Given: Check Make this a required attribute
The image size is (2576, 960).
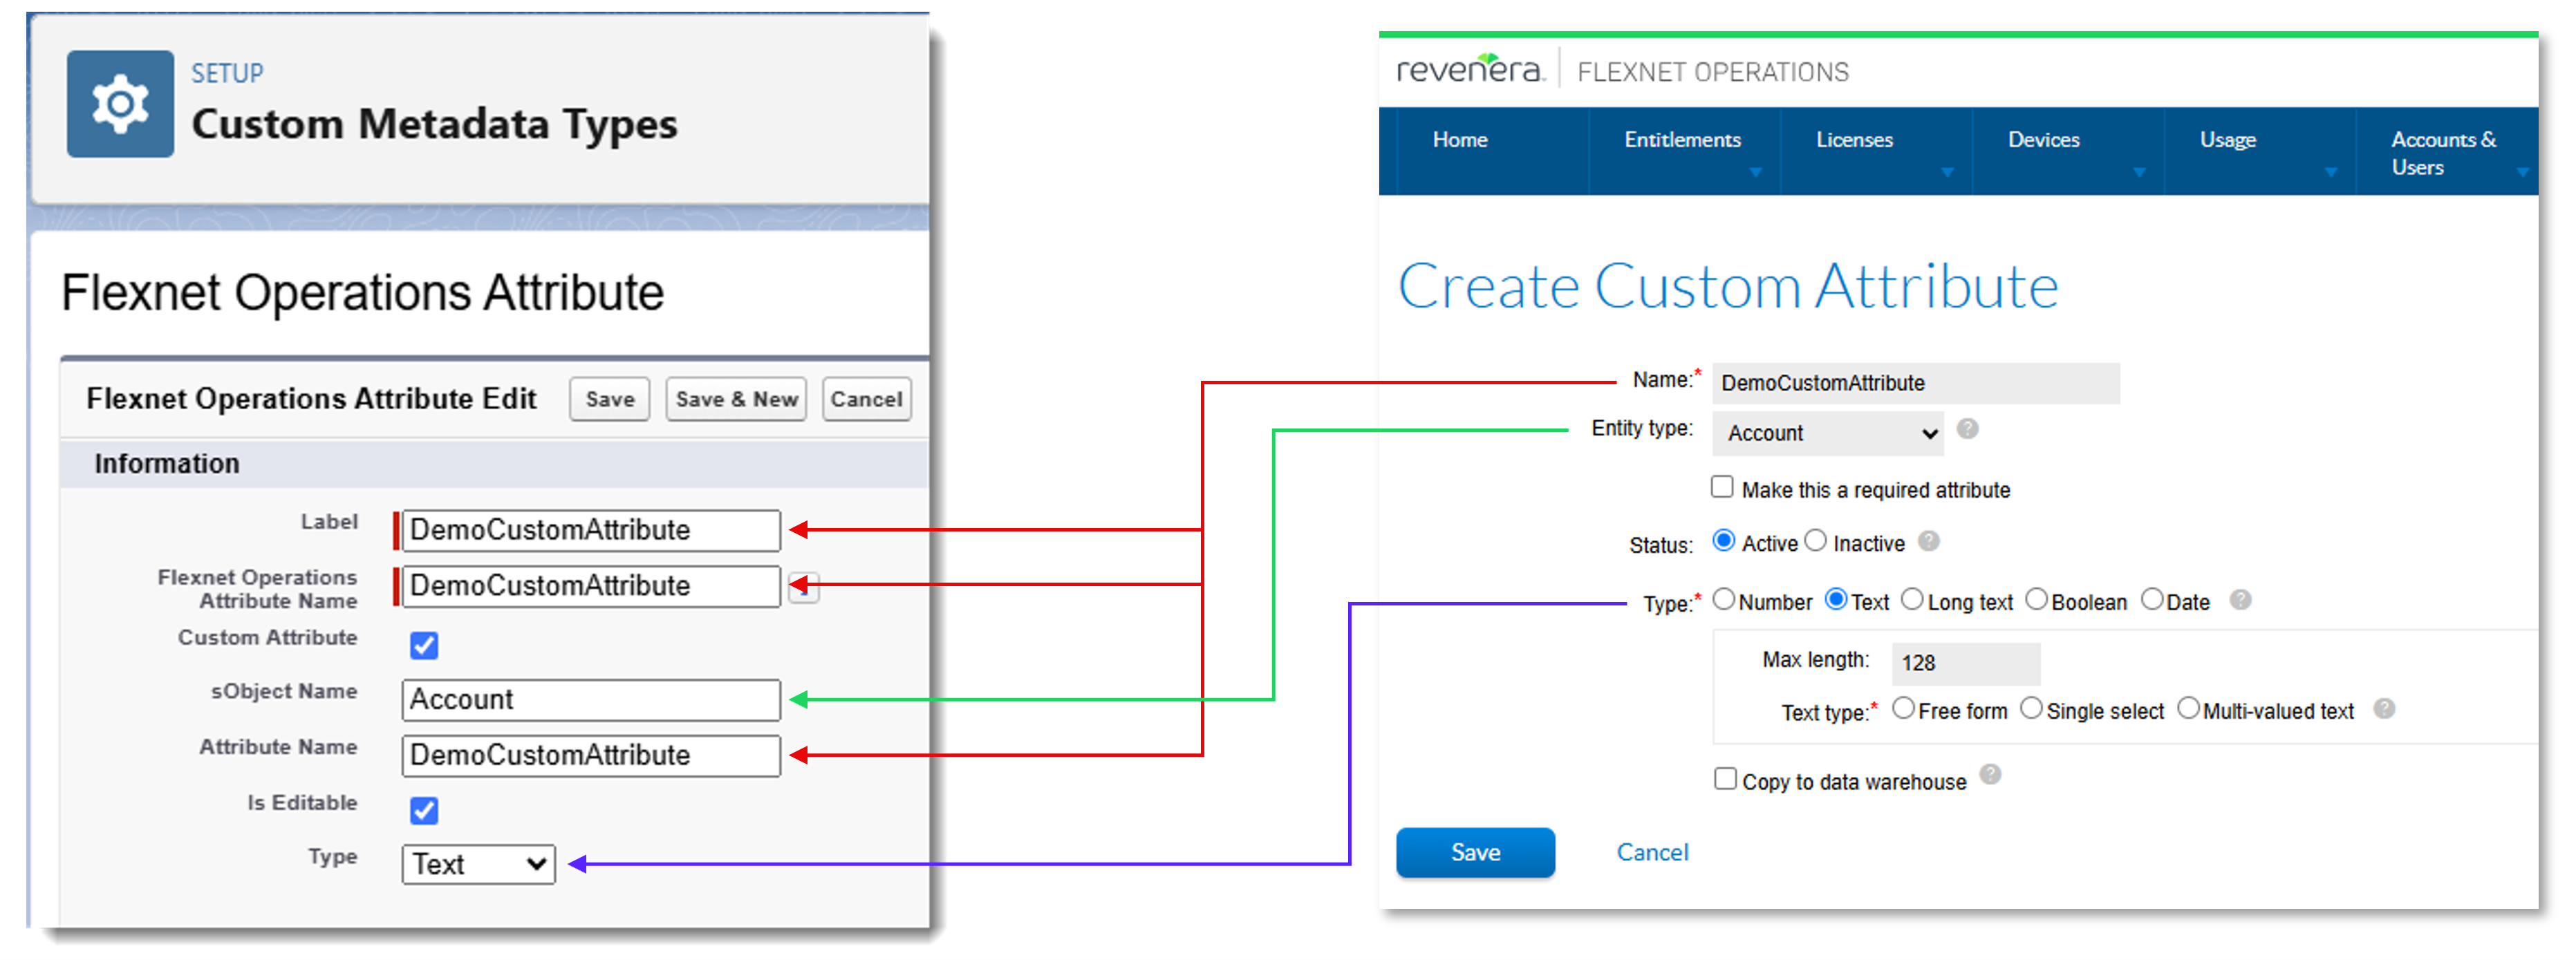Looking at the screenshot, I should pos(1722,487).
